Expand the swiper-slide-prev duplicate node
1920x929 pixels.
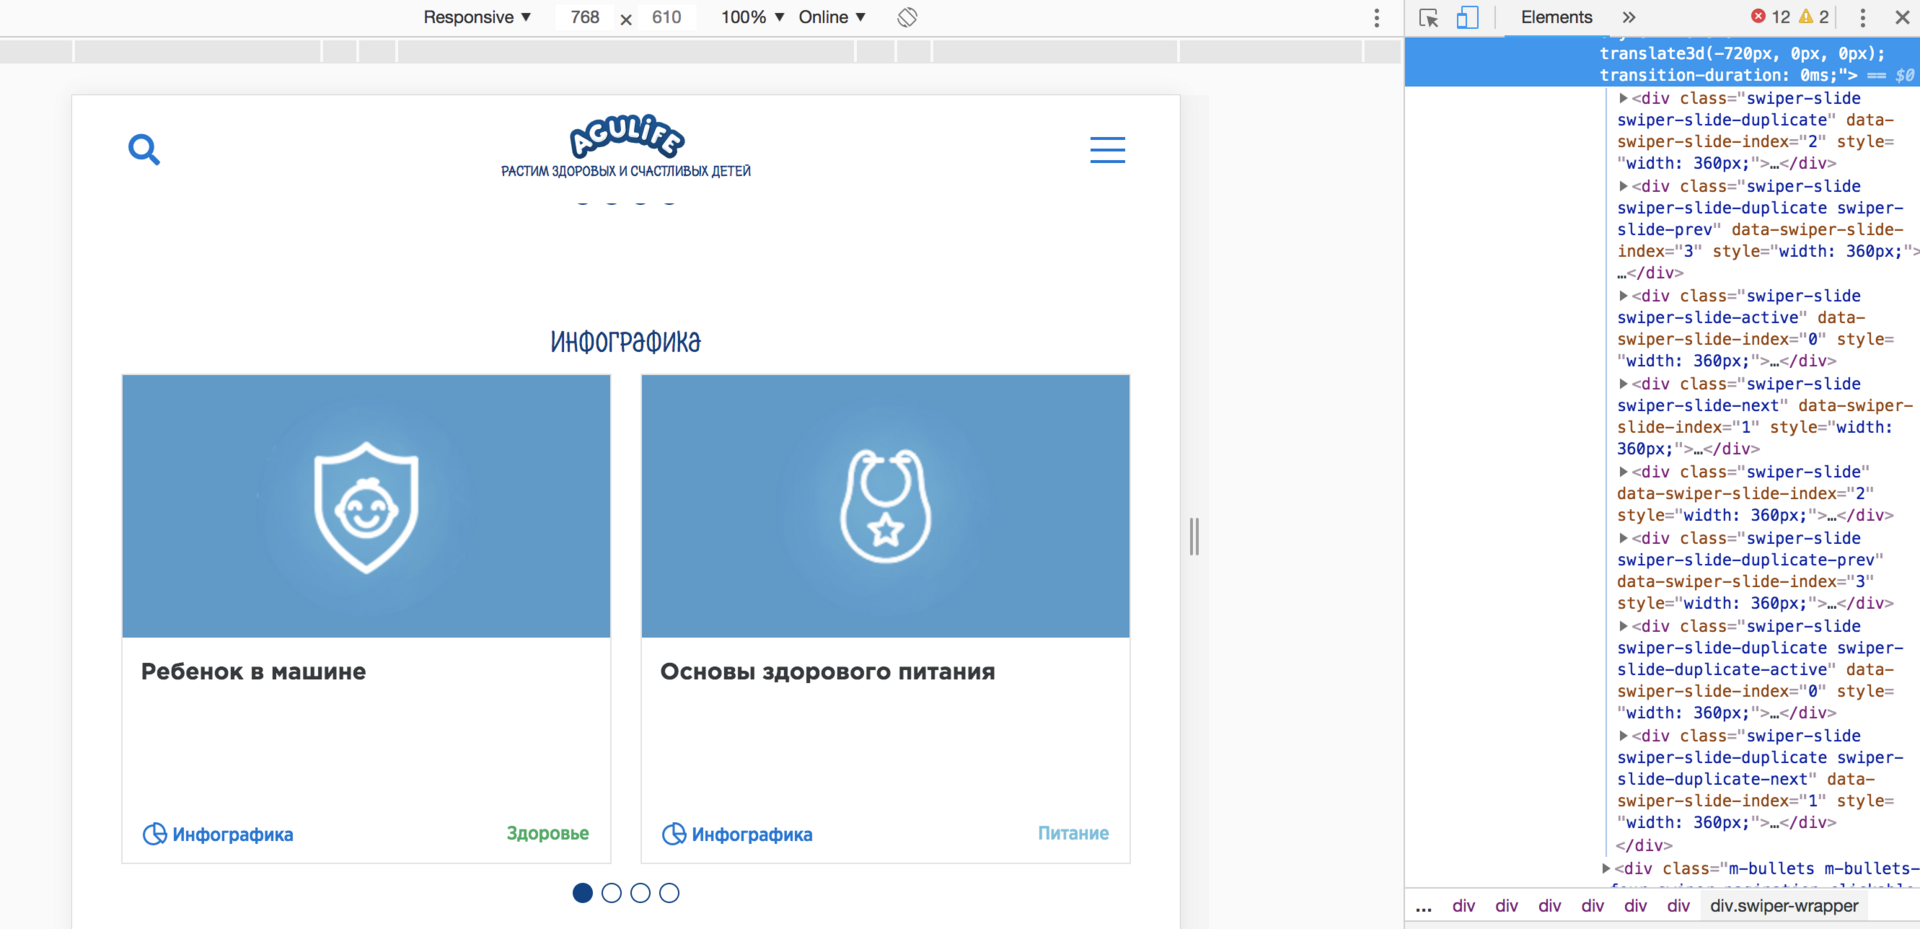point(1623,186)
